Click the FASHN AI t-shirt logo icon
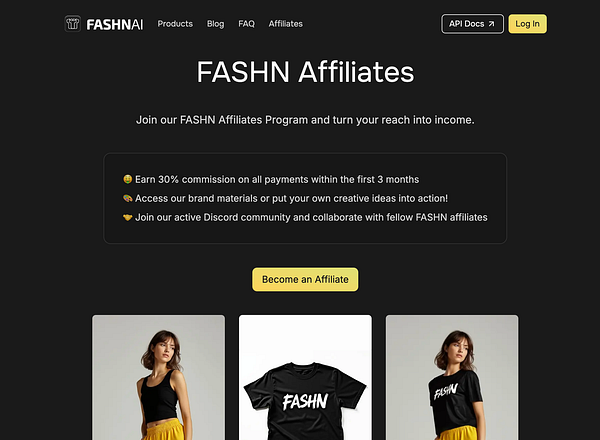The height and width of the screenshot is (440, 600). click(72, 24)
